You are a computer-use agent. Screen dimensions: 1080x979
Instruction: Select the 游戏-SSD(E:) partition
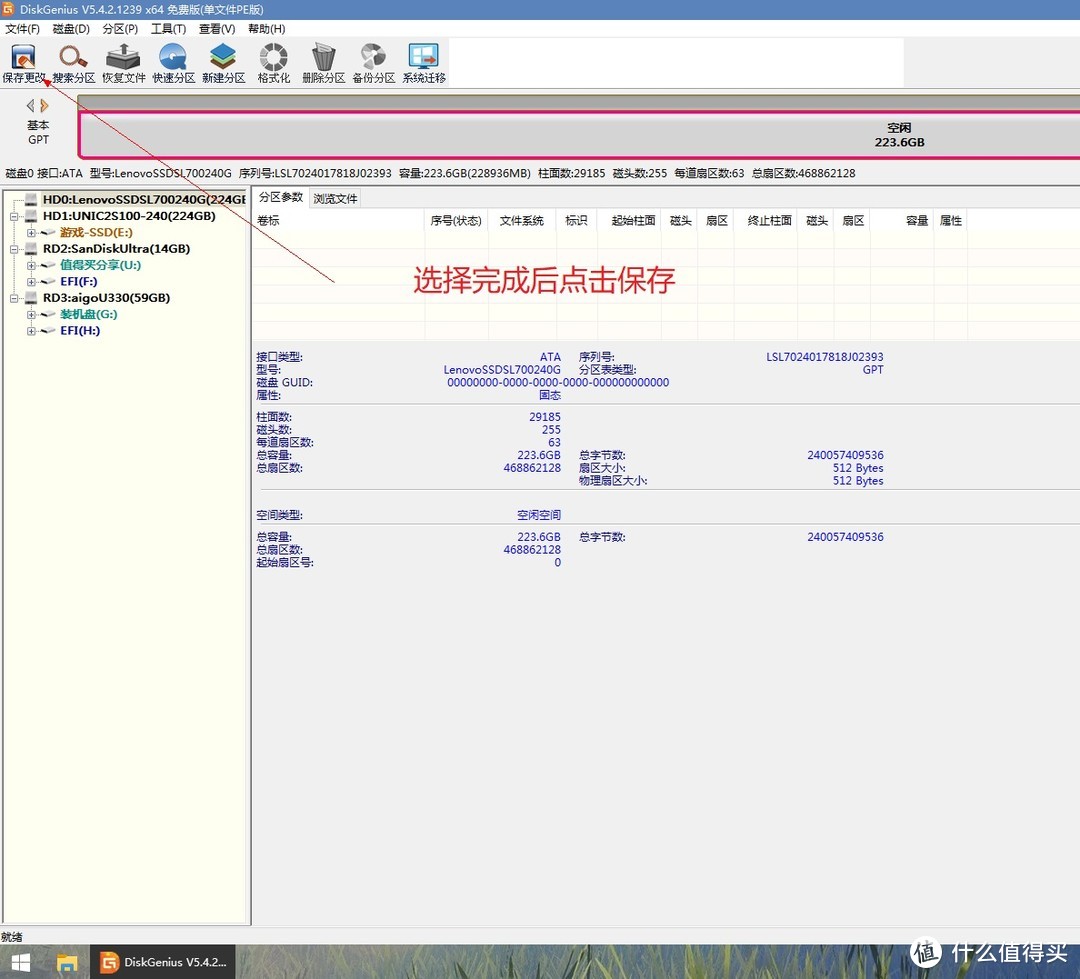click(x=96, y=232)
